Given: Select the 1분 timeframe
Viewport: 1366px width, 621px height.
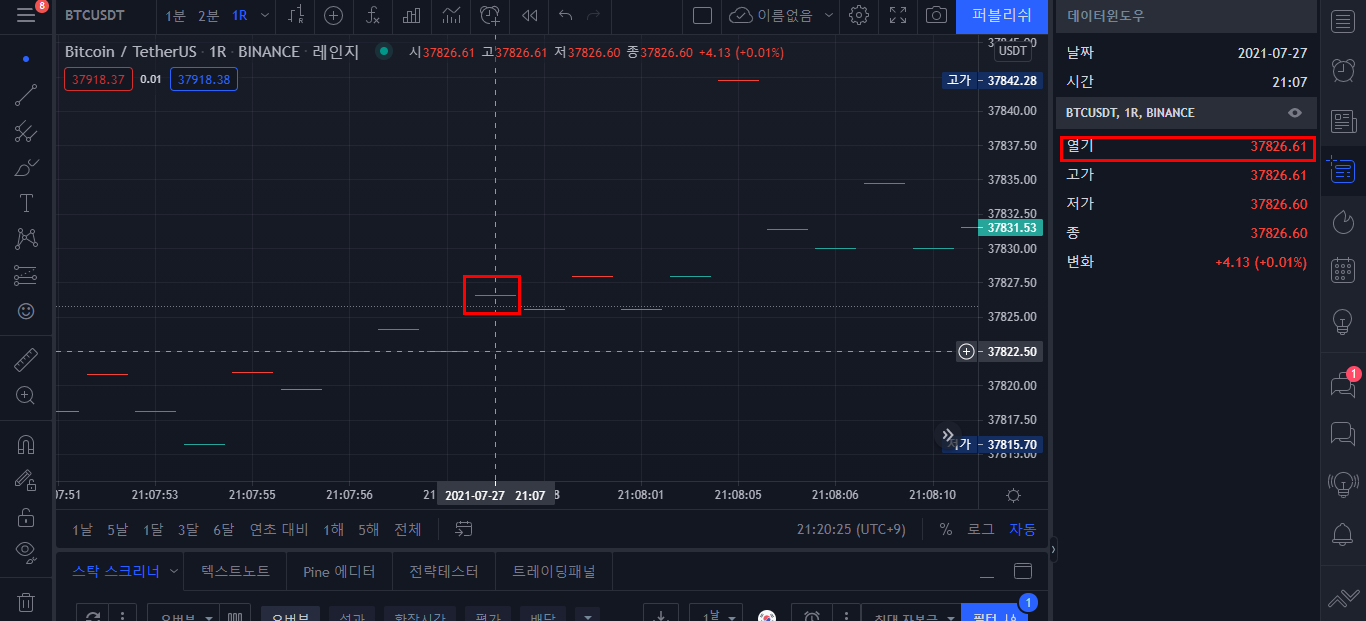Looking at the screenshot, I should pos(175,15).
